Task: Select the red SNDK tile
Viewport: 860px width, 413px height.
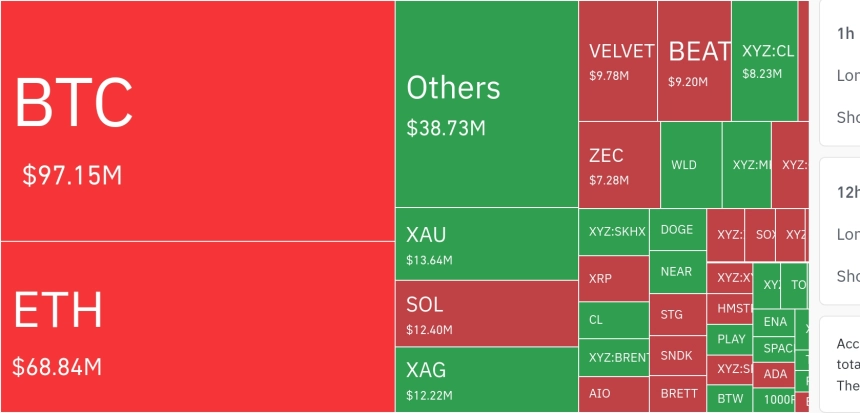Action: click(678, 355)
